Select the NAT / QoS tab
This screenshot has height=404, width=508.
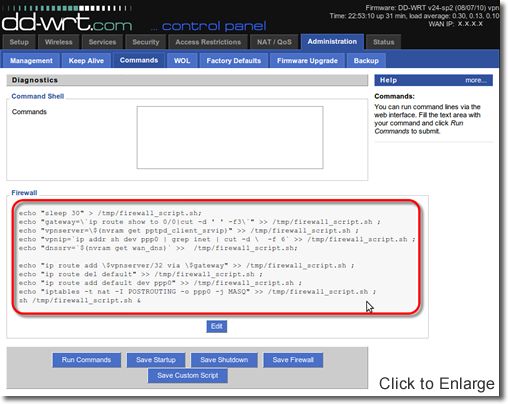pos(274,42)
